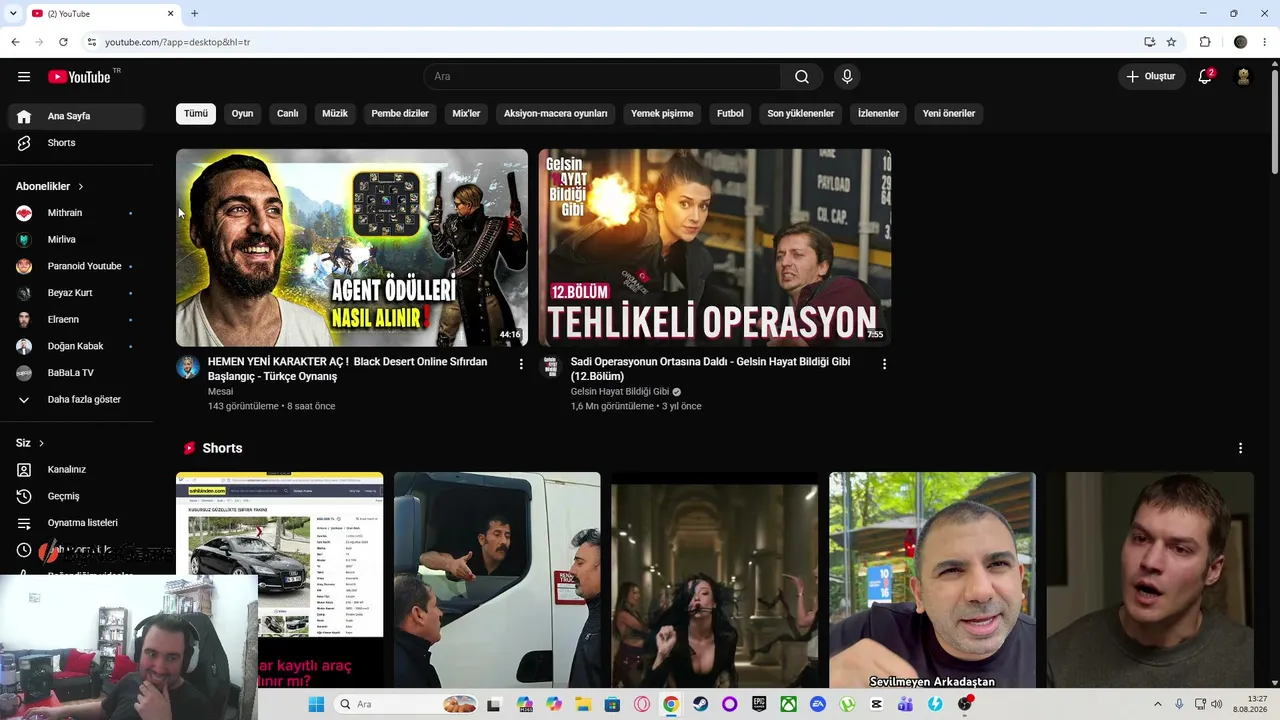Go to Ana Sayfa in the sidebar

point(76,116)
